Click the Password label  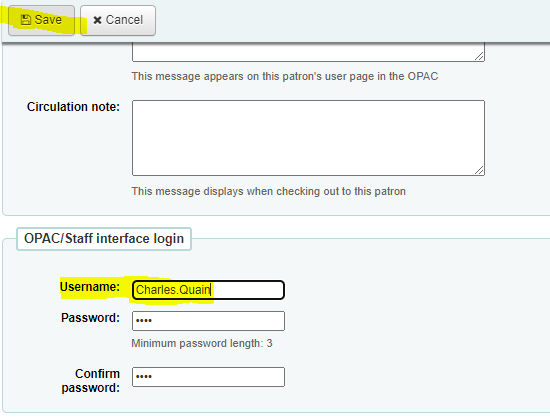[90, 318]
